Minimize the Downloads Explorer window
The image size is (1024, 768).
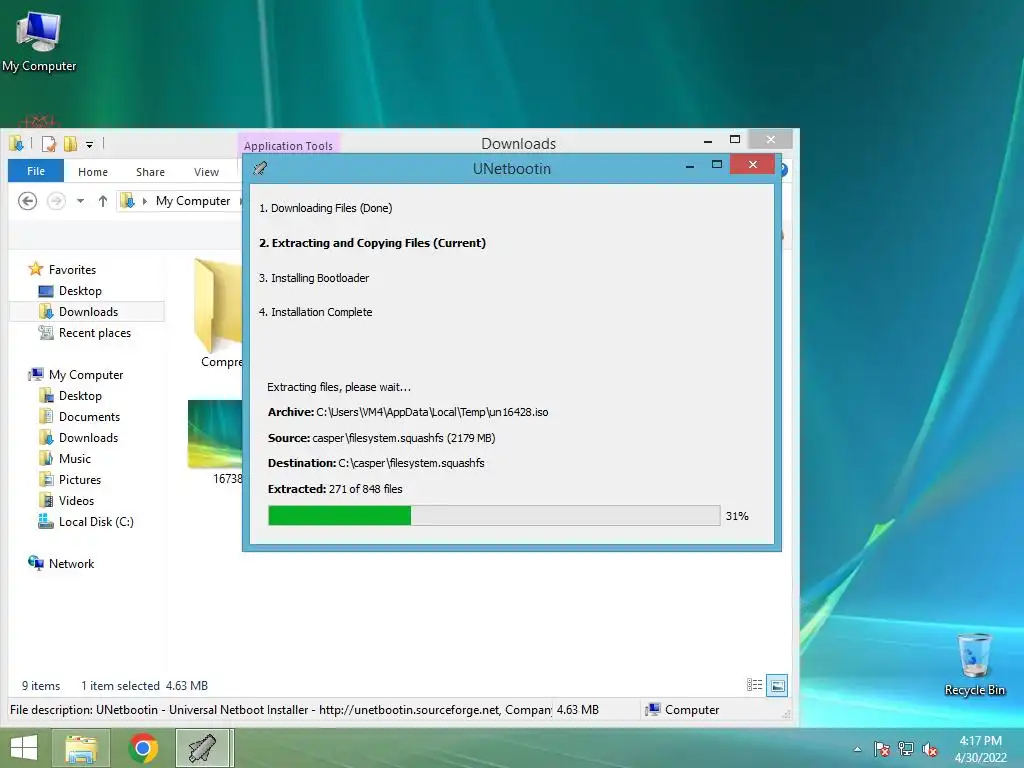708,140
